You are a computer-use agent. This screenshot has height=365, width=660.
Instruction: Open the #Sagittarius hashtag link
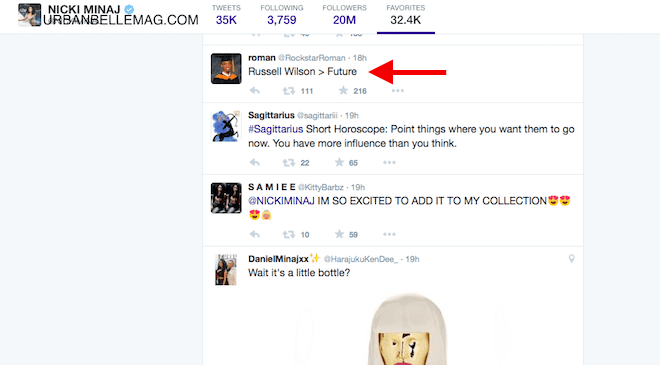[276, 129]
